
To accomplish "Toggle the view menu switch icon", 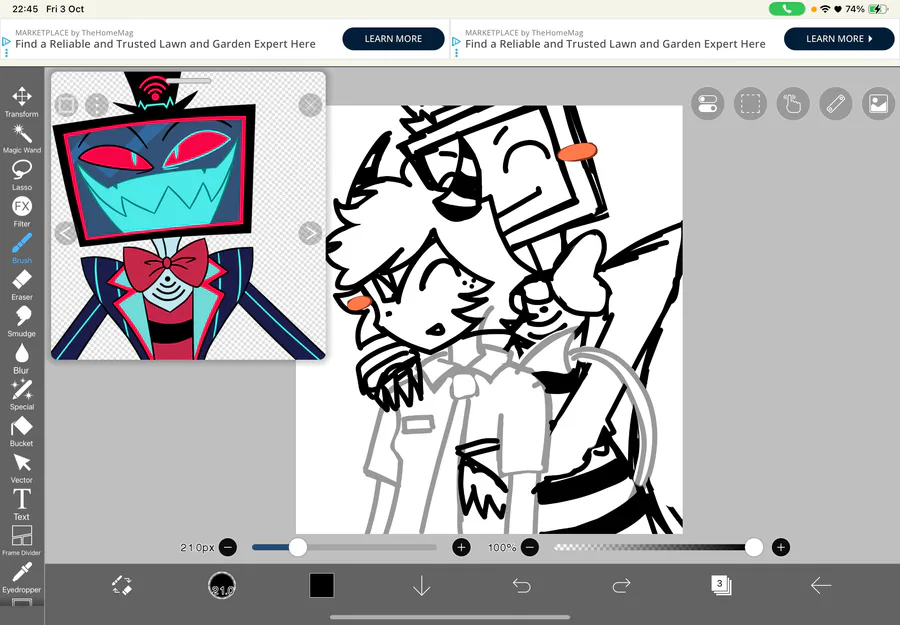I will click(x=708, y=104).
